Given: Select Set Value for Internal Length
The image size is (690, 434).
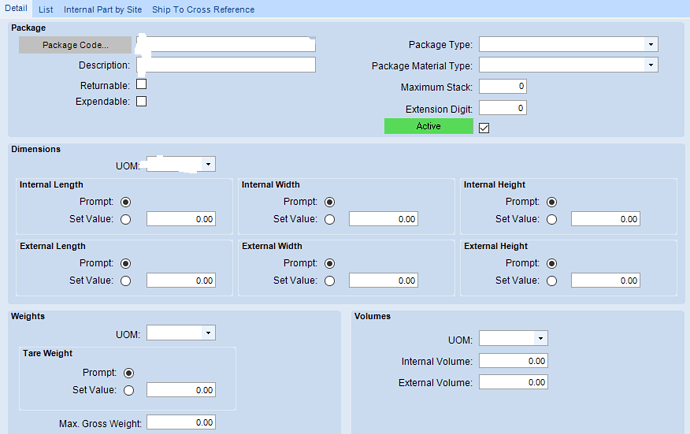Looking at the screenshot, I should coord(125,219).
